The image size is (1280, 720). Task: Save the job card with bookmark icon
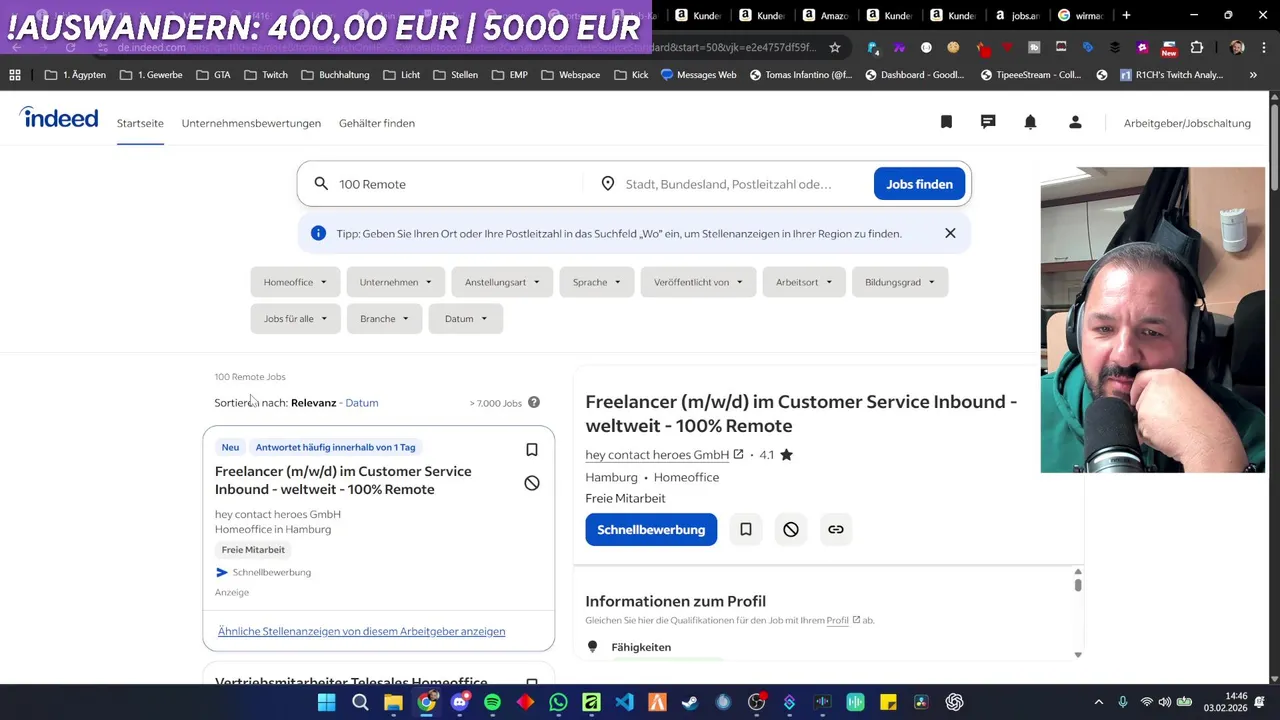pyautogui.click(x=532, y=450)
